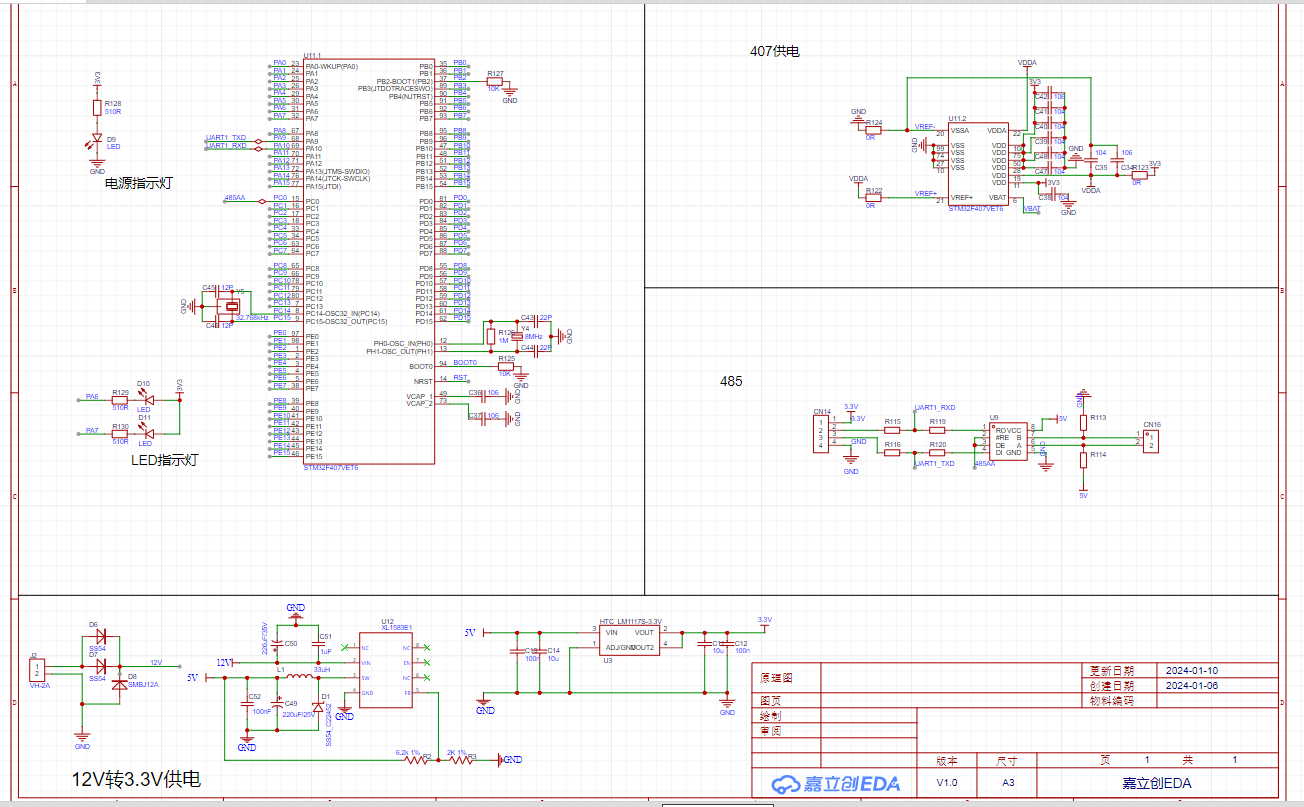Click the UART1_TXD net label near PA9
The image size is (1304, 807).
[x=226, y=137]
